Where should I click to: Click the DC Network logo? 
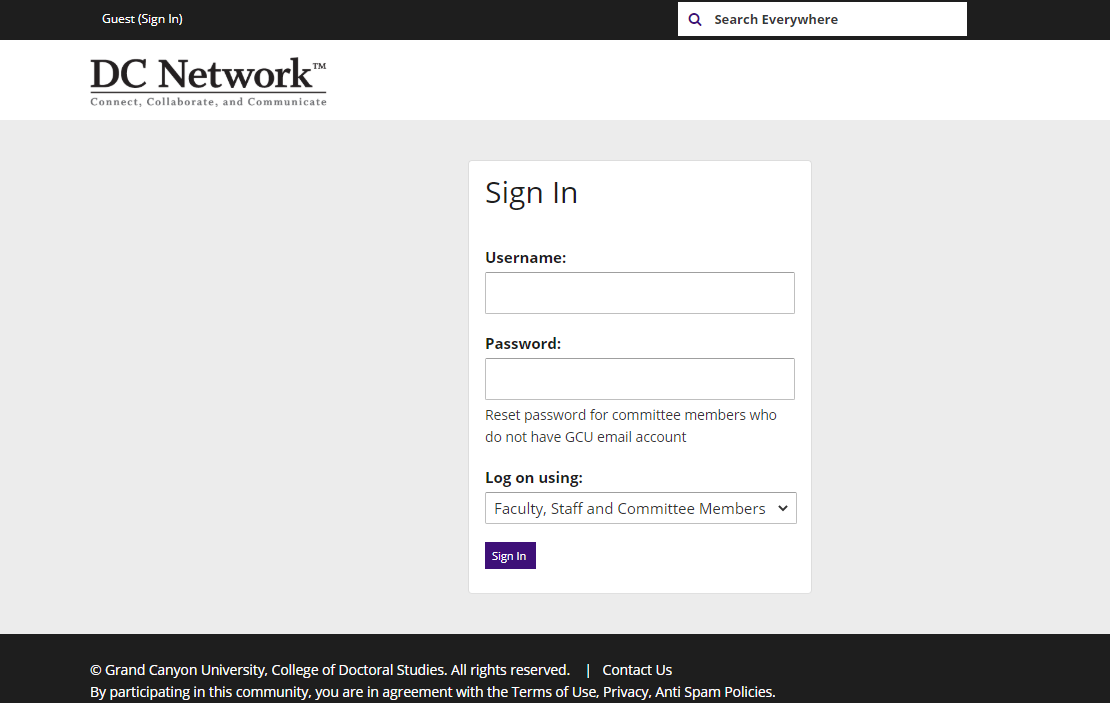pos(208,81)
